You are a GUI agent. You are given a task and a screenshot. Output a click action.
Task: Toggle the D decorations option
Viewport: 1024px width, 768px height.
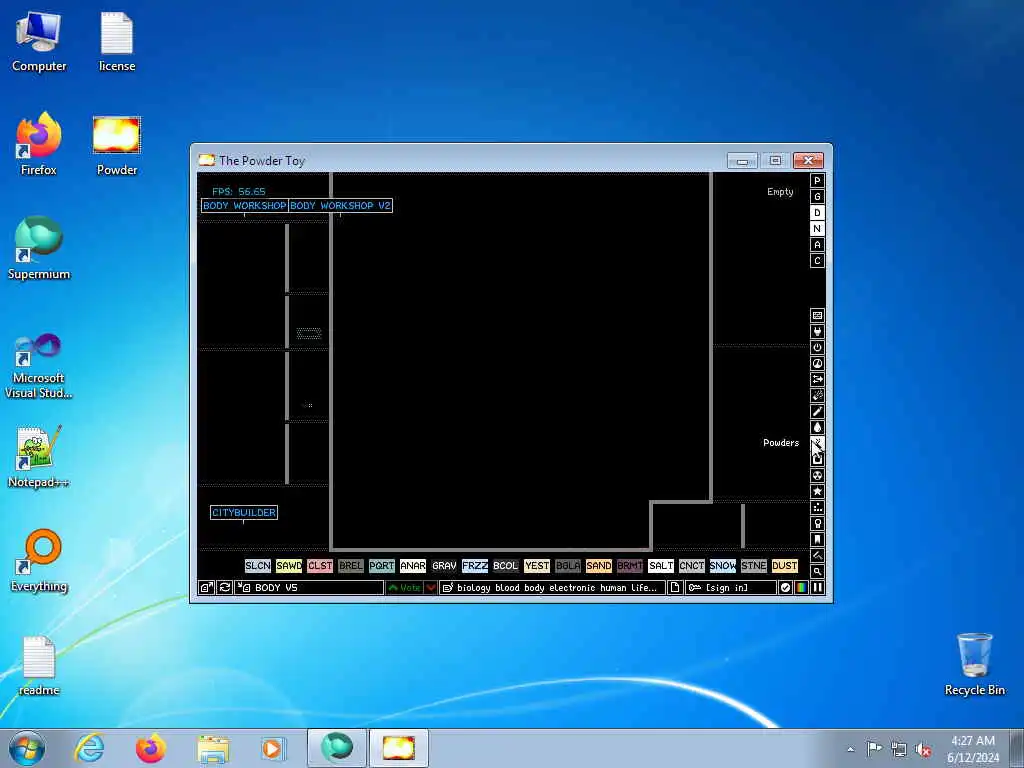click(x=817, y=213)
